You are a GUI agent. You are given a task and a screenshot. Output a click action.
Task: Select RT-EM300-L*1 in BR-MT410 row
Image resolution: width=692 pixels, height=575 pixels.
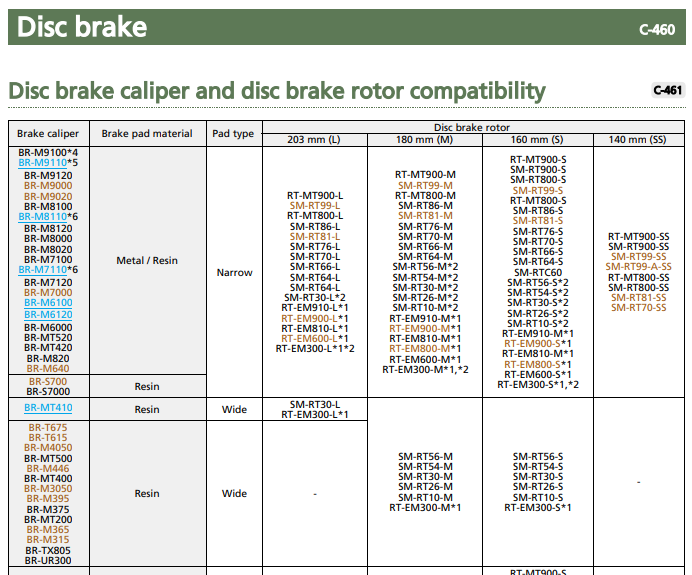tap(315, 415)
